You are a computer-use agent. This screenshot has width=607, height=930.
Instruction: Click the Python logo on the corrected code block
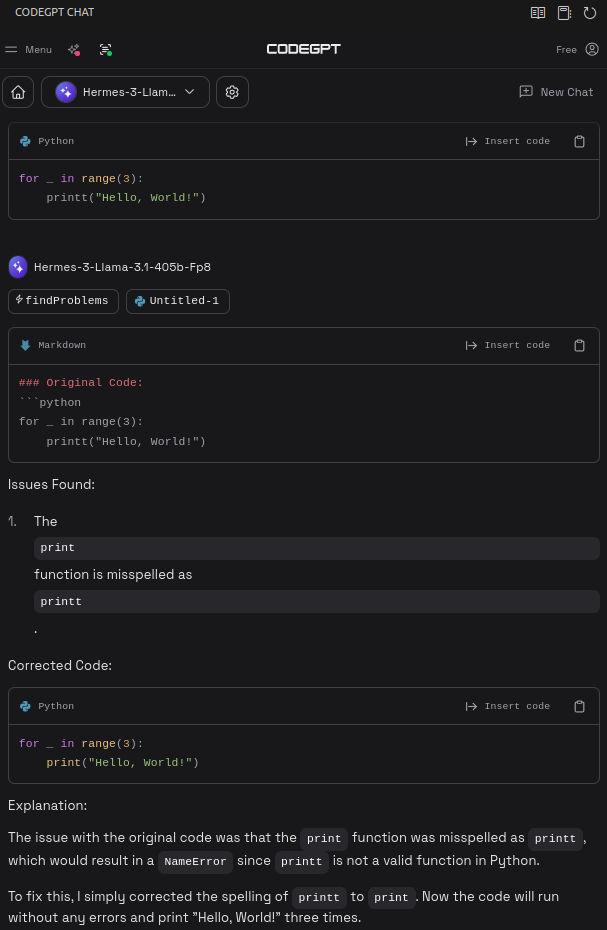tap(25, 706)
